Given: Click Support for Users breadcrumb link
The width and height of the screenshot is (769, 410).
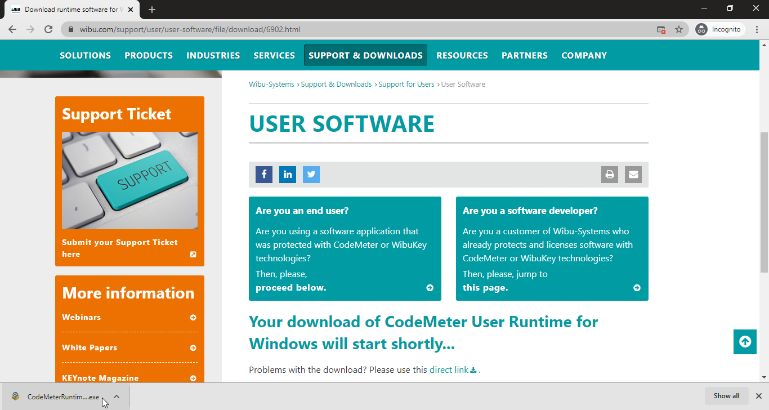Looking at the screenshot, I should pos(406,84).
